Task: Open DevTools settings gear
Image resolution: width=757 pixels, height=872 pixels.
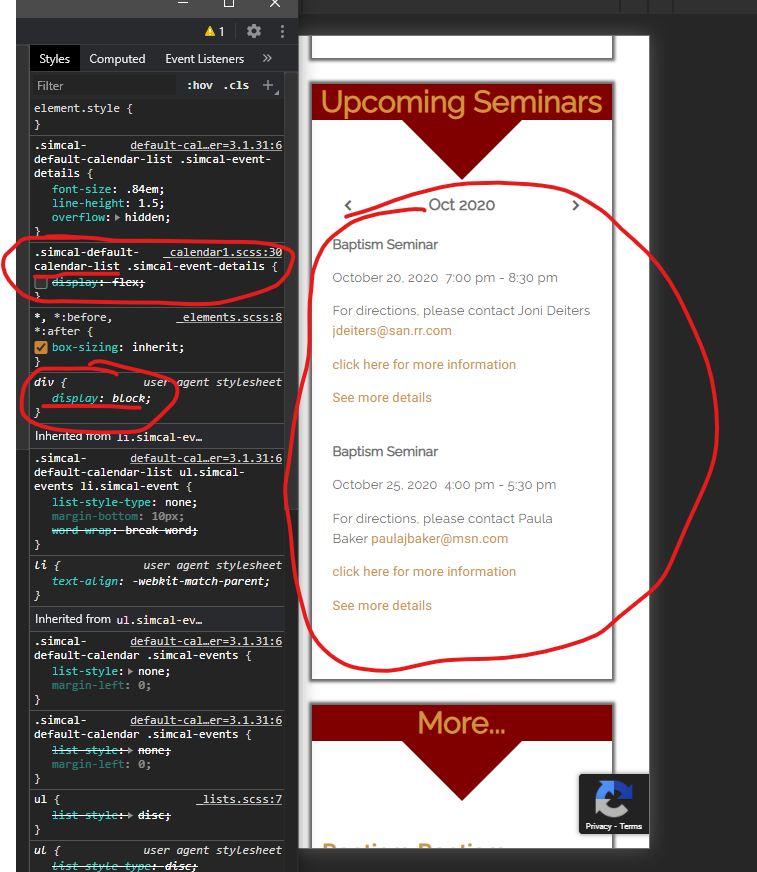Action: click(x=254, y=31)
